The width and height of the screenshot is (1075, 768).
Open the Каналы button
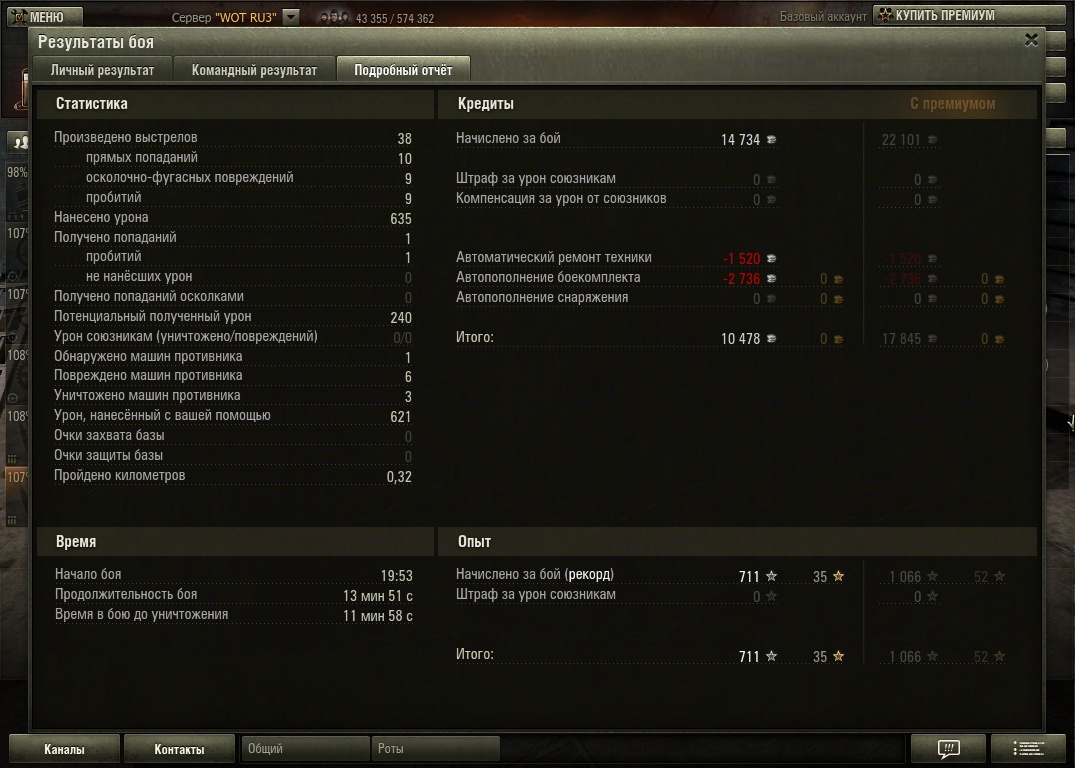point(64,749)
